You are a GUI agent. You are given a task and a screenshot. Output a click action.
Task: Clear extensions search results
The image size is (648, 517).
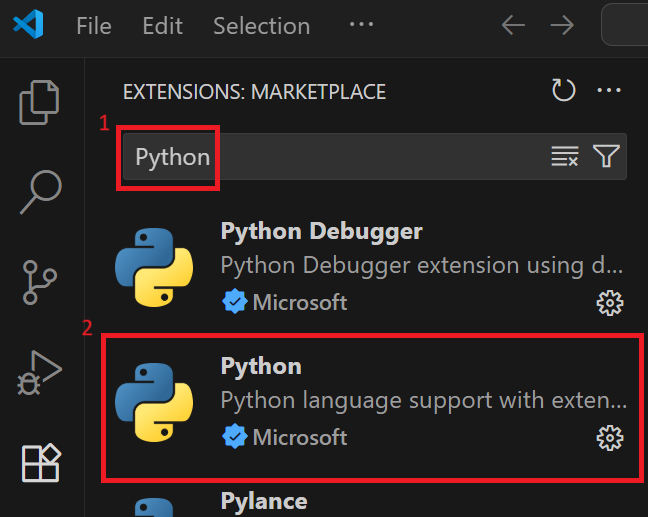point(565,156)
